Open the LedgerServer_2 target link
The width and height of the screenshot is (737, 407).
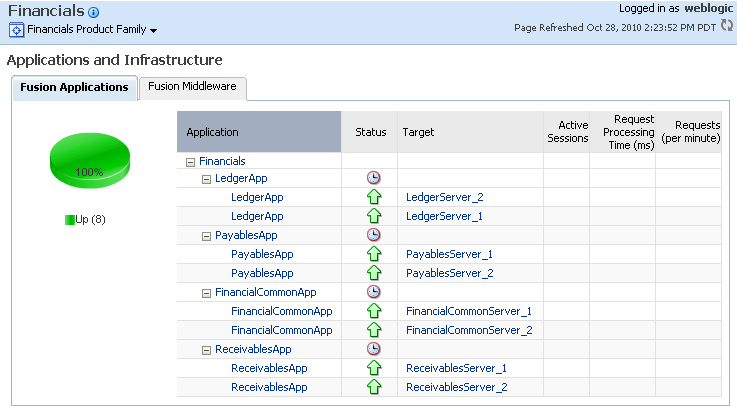point(445,197)
